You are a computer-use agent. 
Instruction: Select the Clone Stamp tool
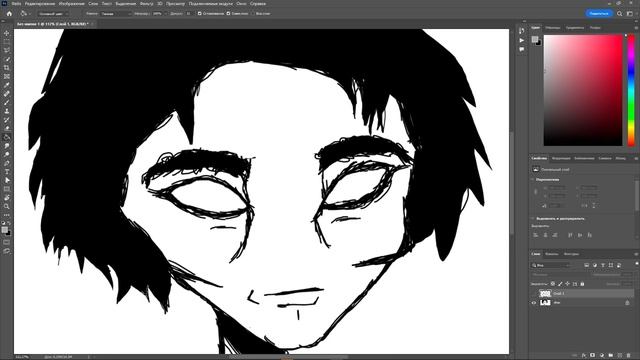point(7,111)
